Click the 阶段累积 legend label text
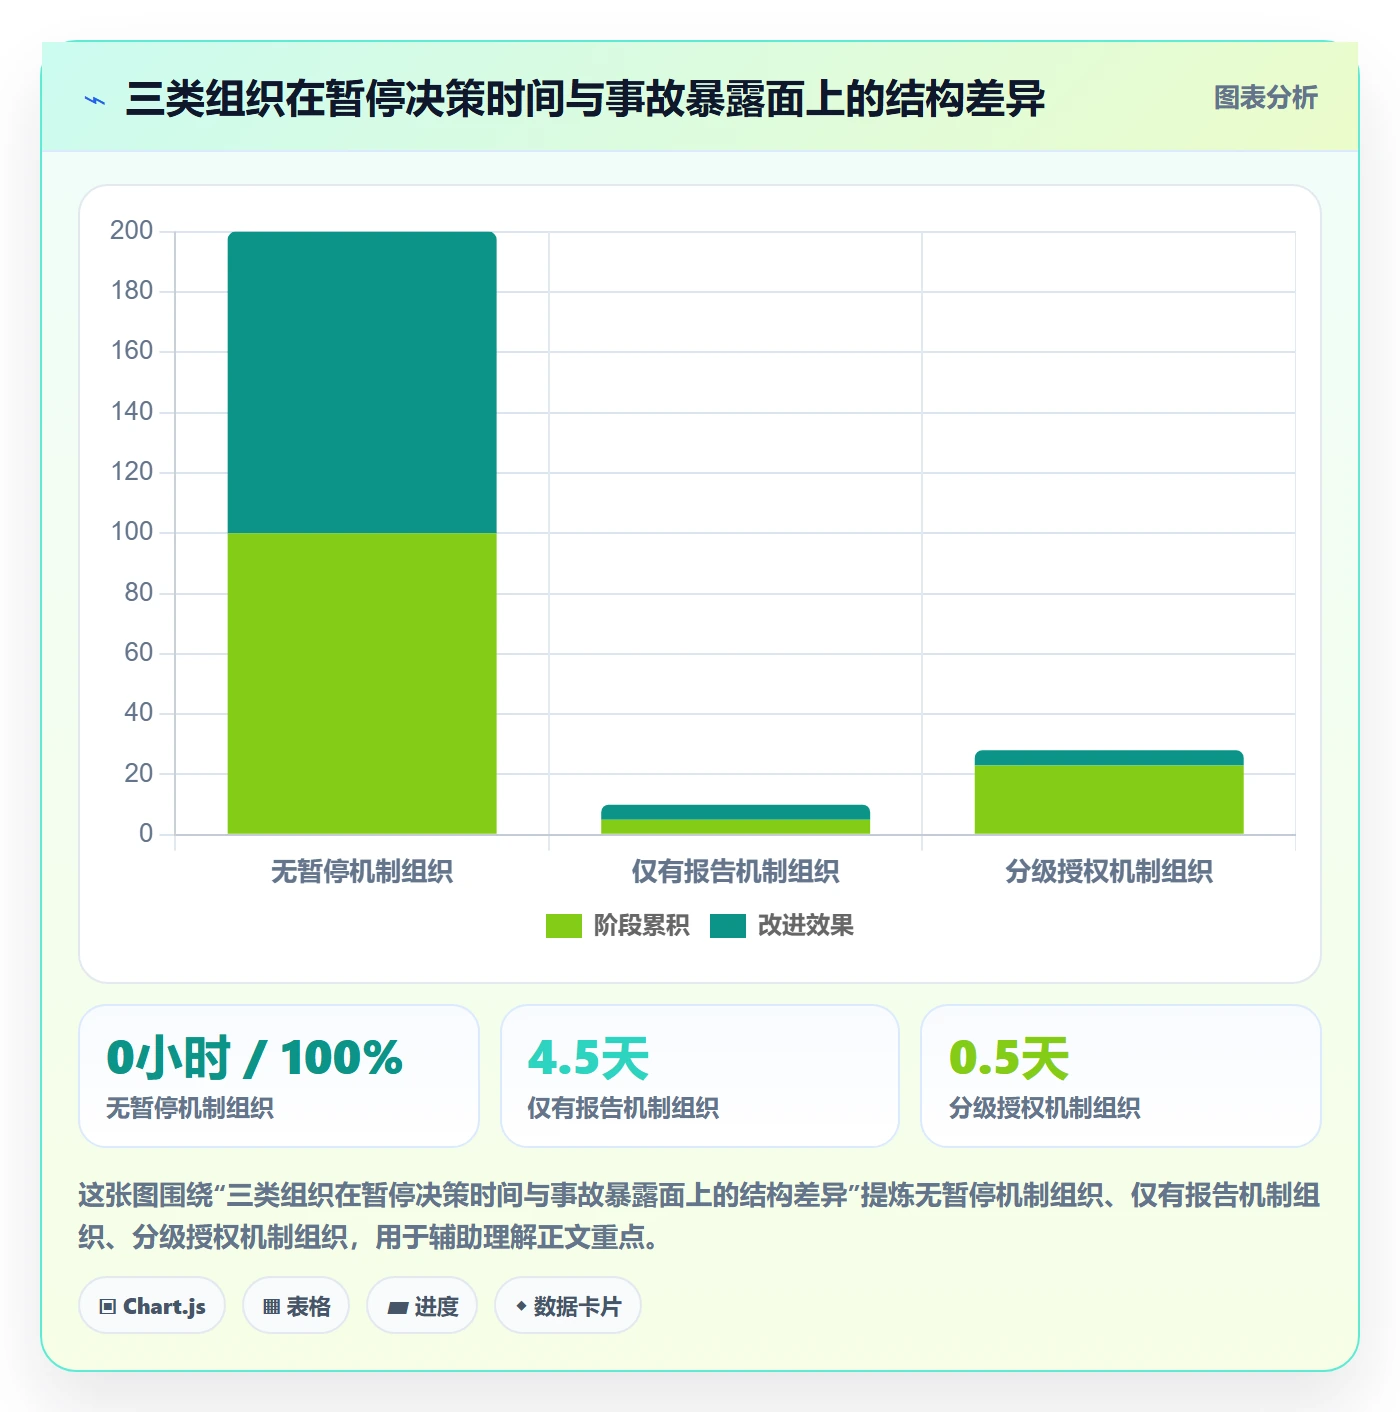The image size is (1400, 1412). [642, 926]
